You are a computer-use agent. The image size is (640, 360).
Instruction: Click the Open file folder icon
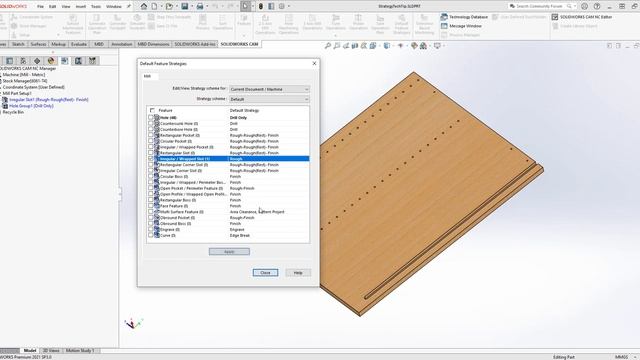coord(169,6)
